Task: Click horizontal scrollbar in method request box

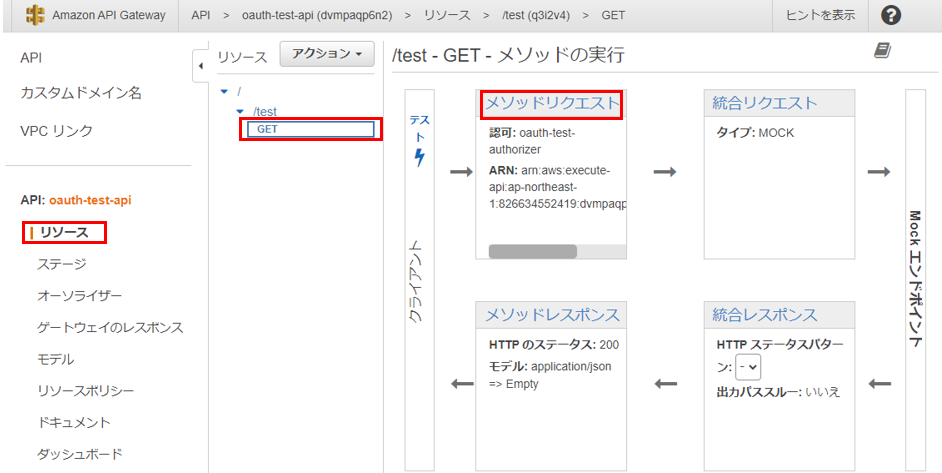Action: [x=532, y=251]
